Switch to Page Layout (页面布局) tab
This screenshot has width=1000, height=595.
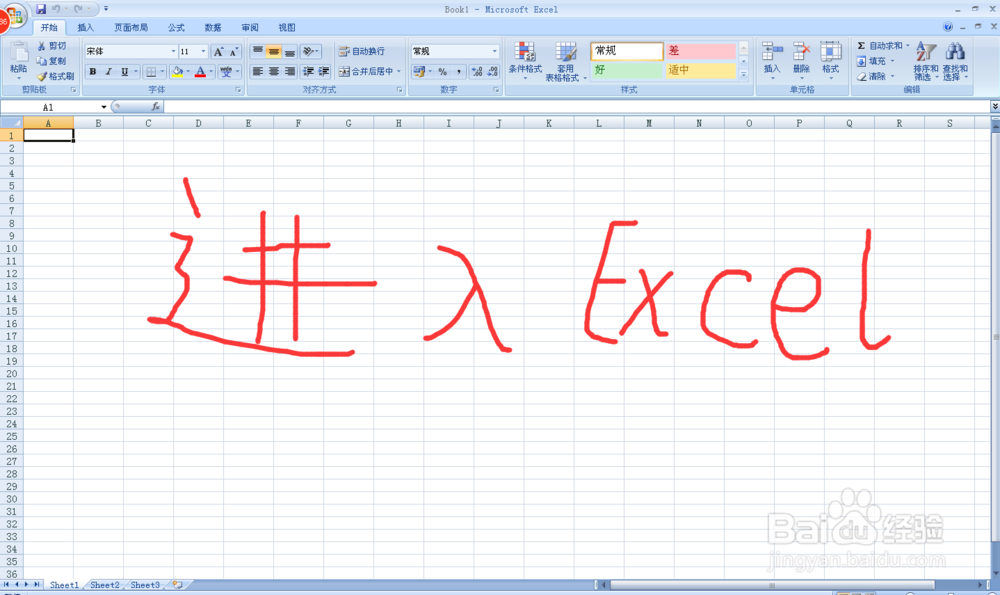(x=131, y=27)
